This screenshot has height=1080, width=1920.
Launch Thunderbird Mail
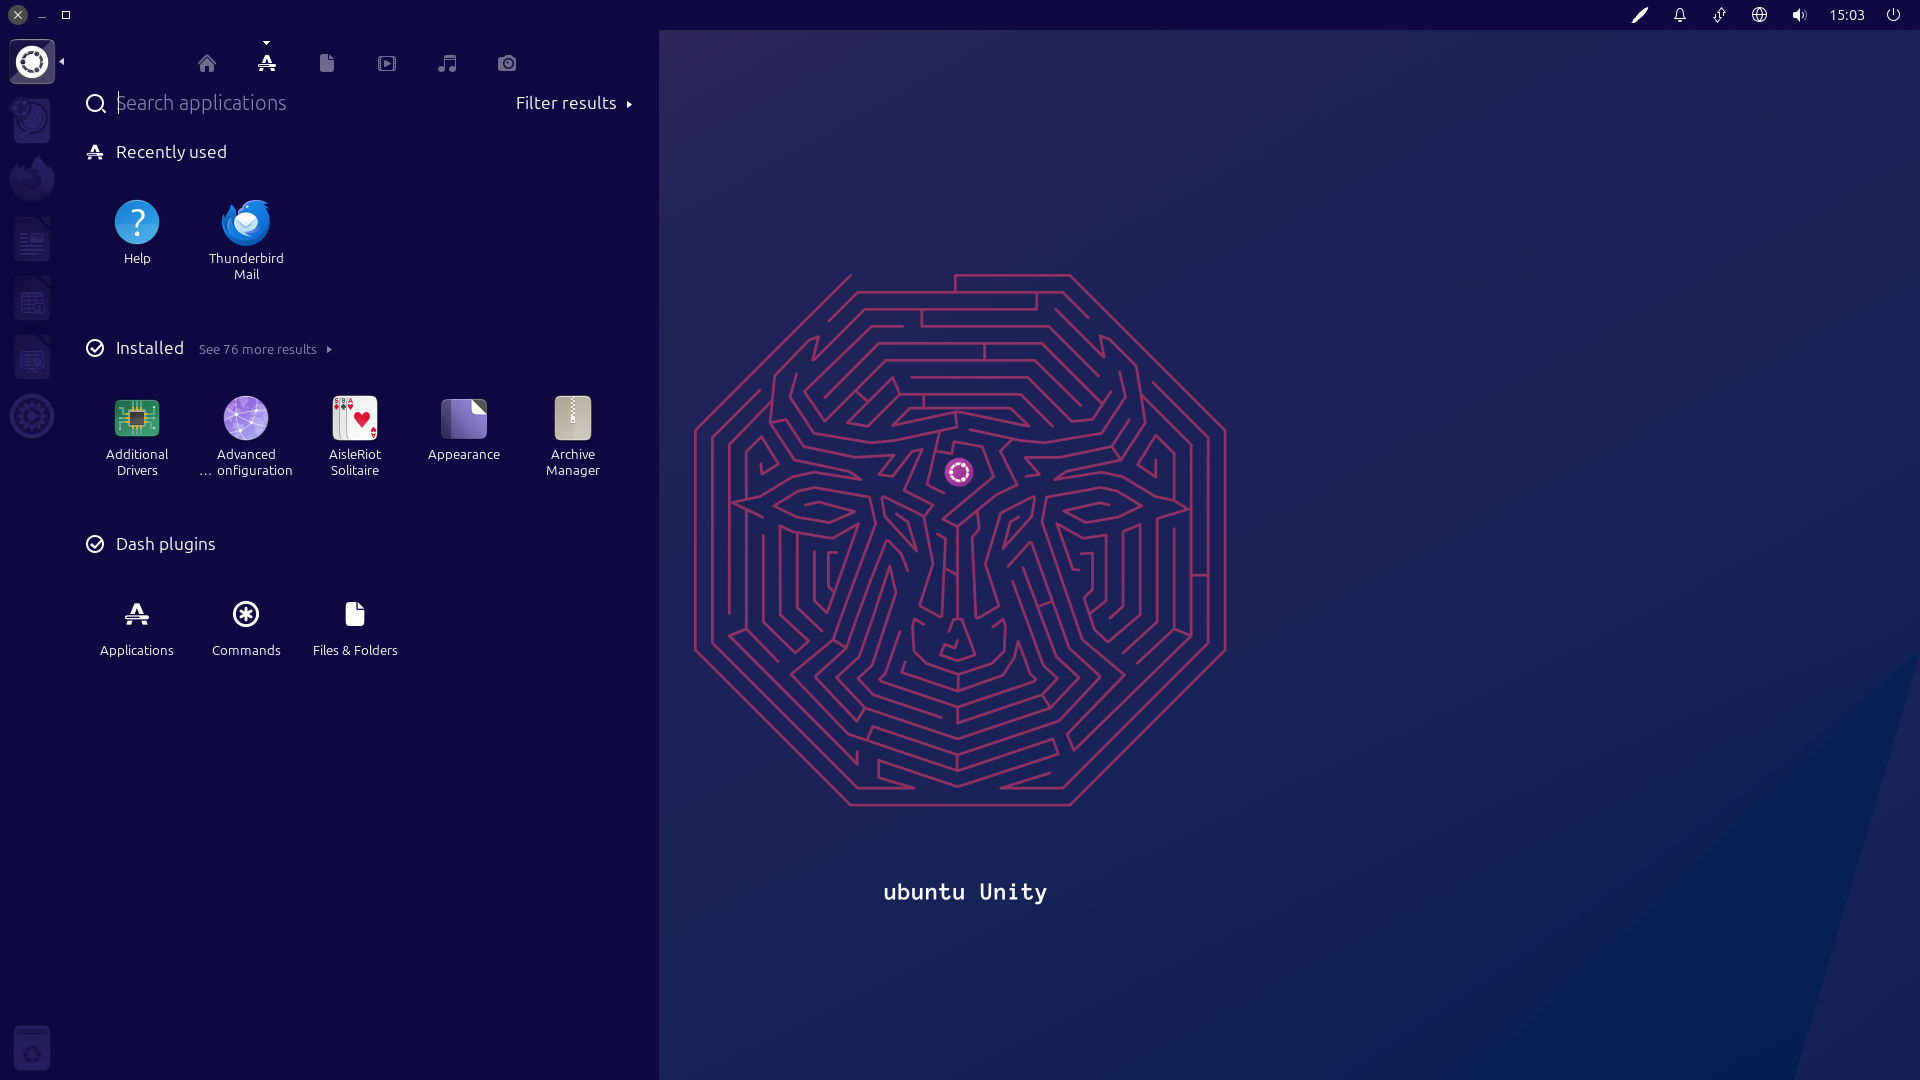[x=246, y=240]
